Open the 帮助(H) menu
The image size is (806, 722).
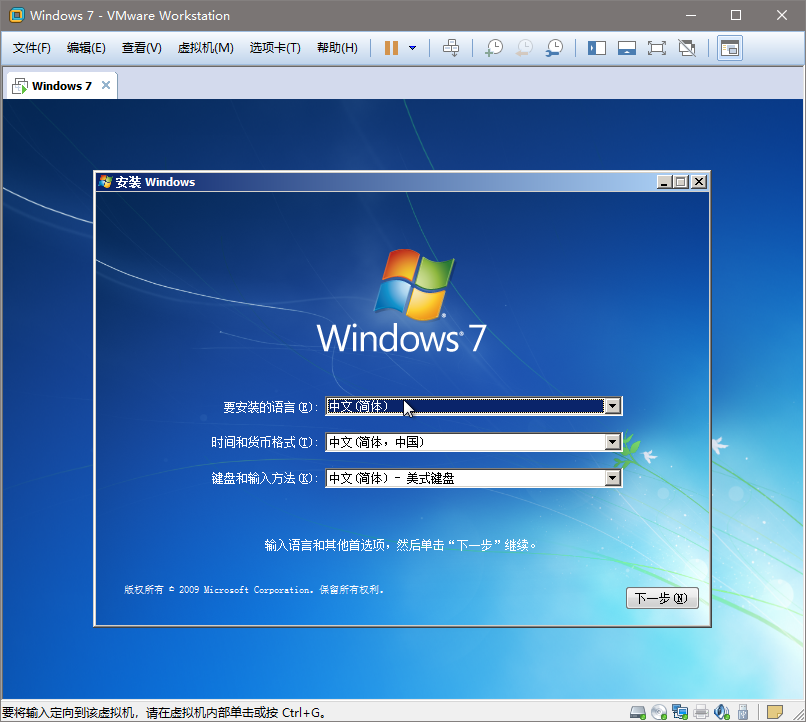pos(337,48)
